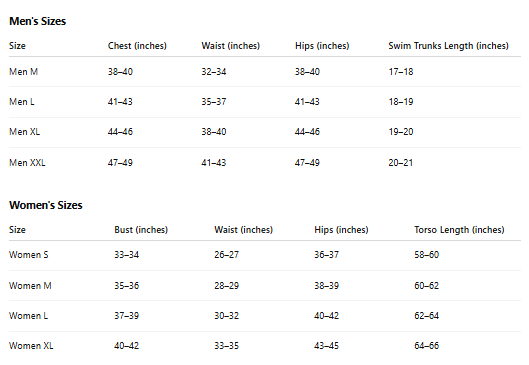The width and height of the screenshot is (529, 365).
Task: Select Women L hips value 40–42
Action: 327,316
